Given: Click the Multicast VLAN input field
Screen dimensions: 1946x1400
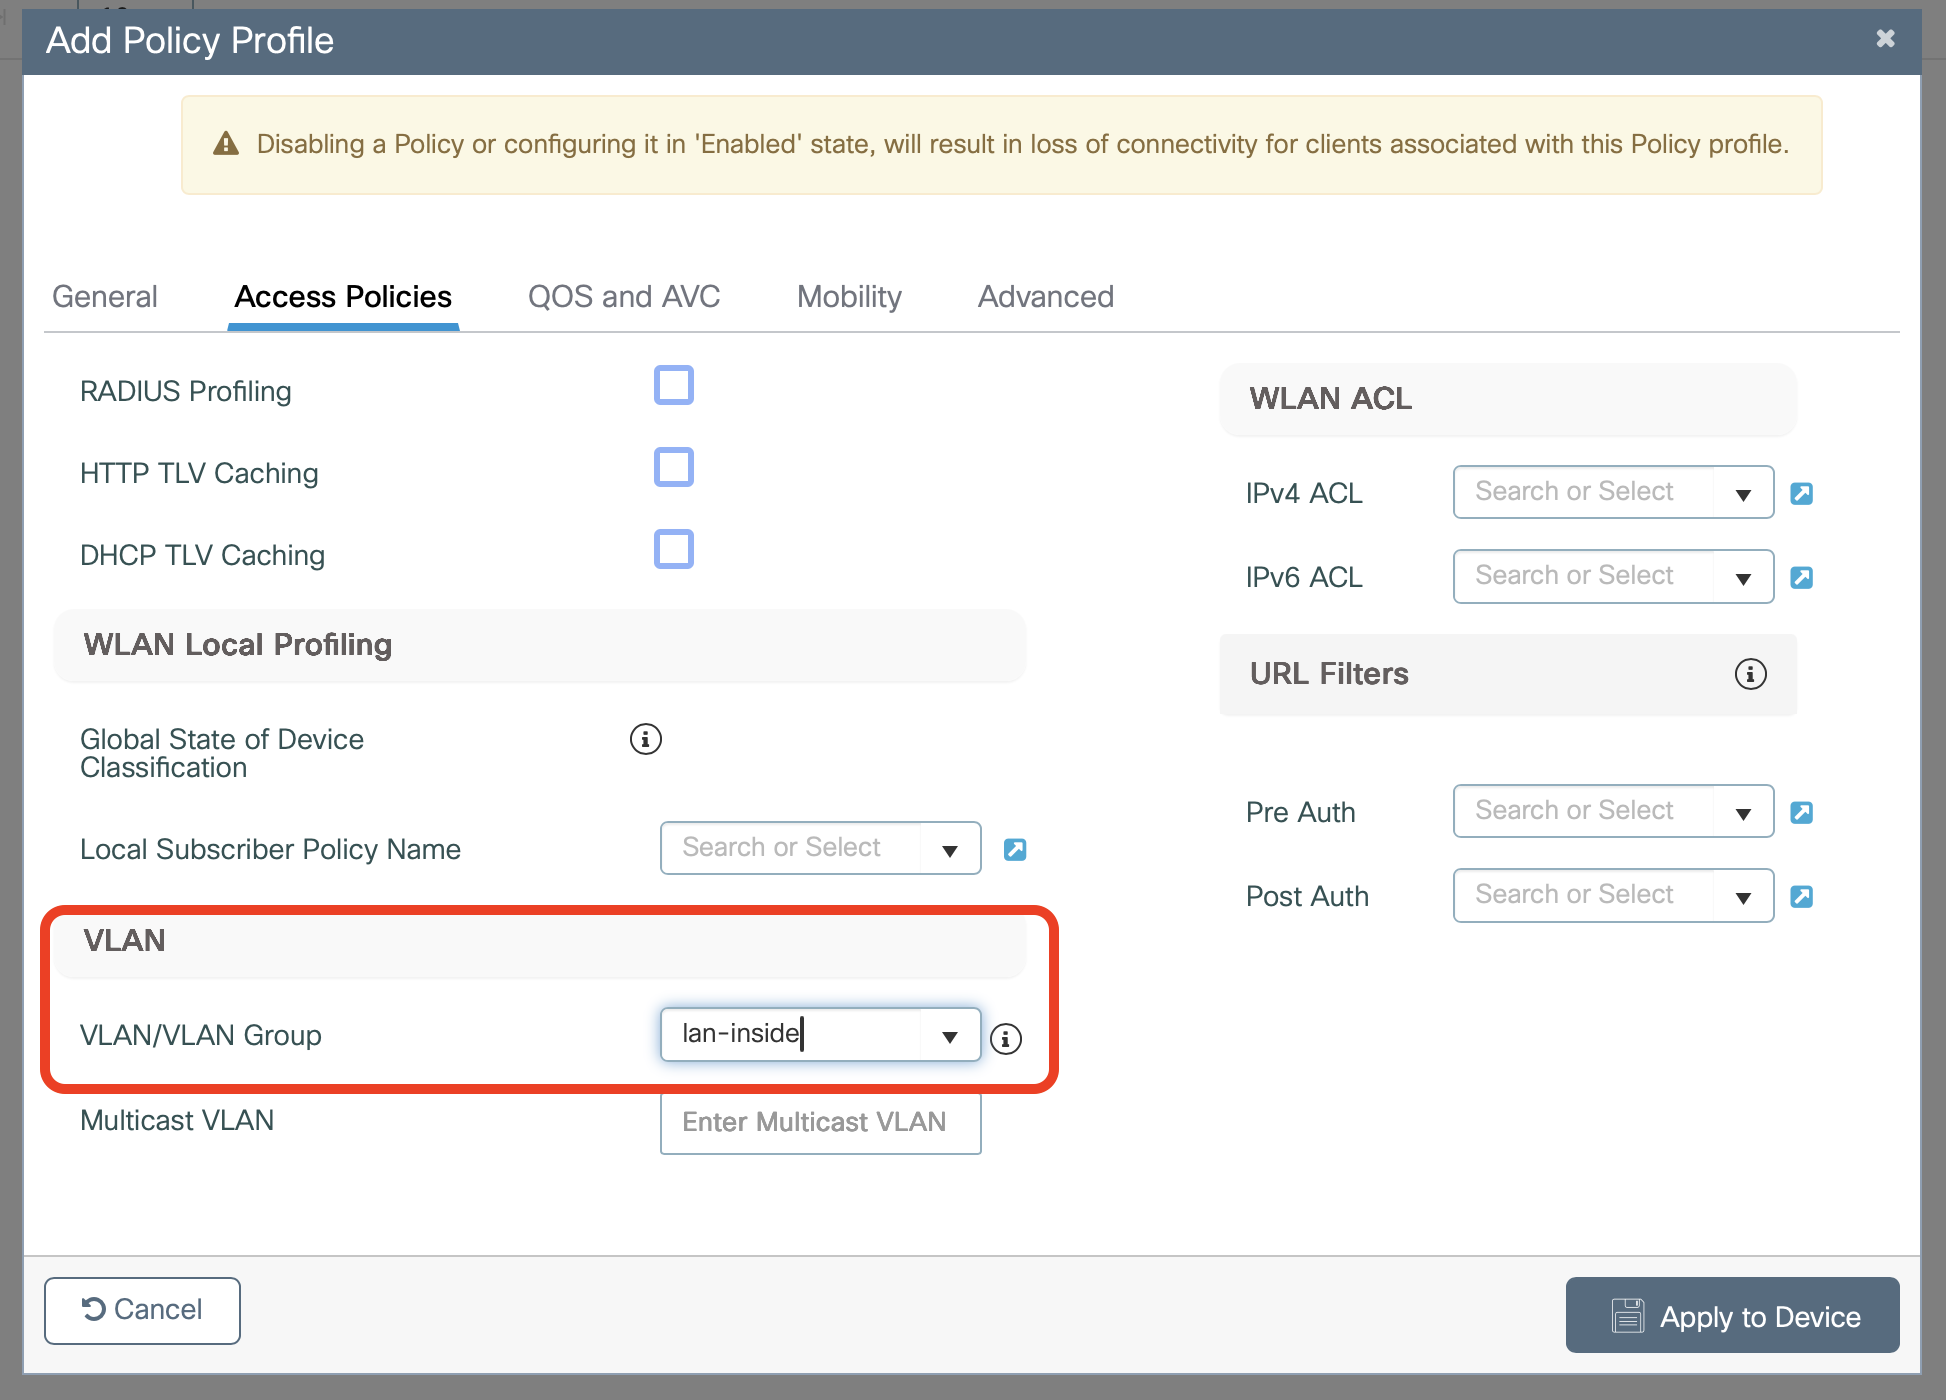Looking at the screenshot, I should tap(819, 1122).
